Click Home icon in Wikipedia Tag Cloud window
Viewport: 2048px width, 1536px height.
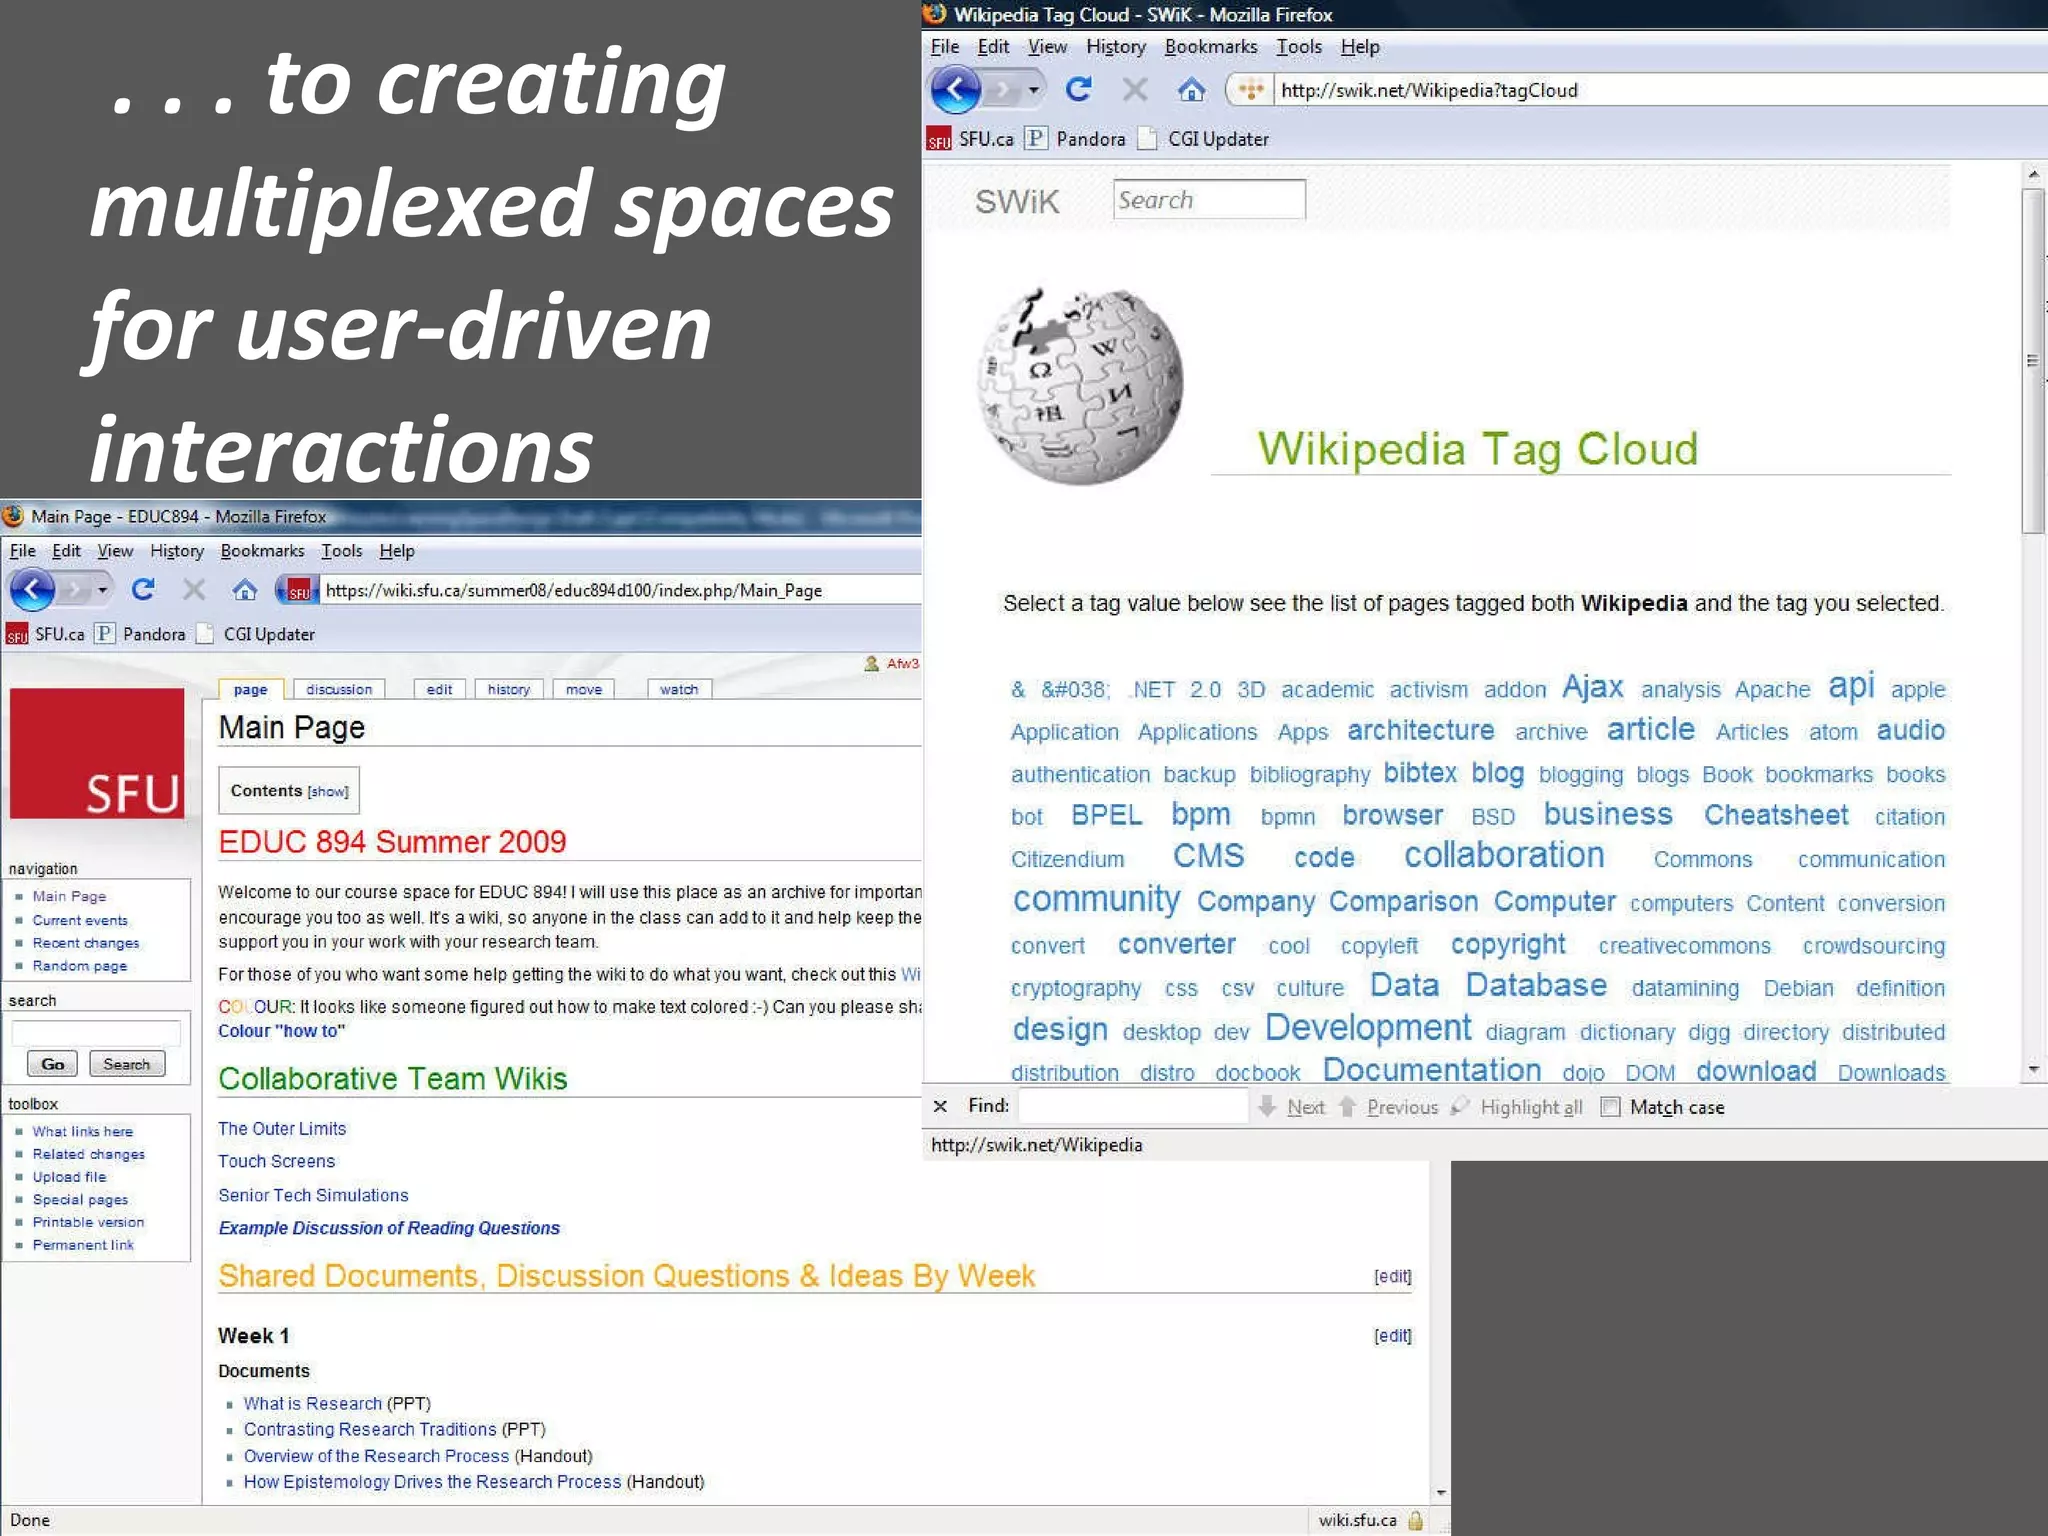click(x=1190, y=91)
